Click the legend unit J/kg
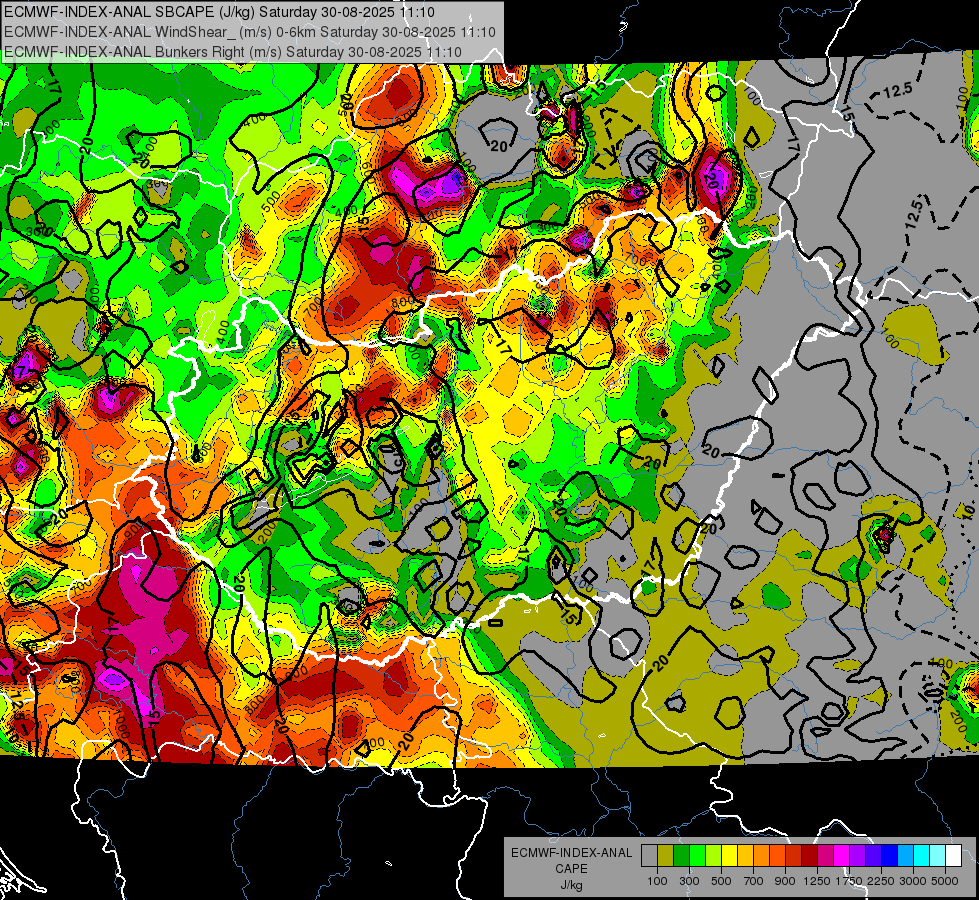The height and width of the screenshot is (900, 979). tap(571, 885)
